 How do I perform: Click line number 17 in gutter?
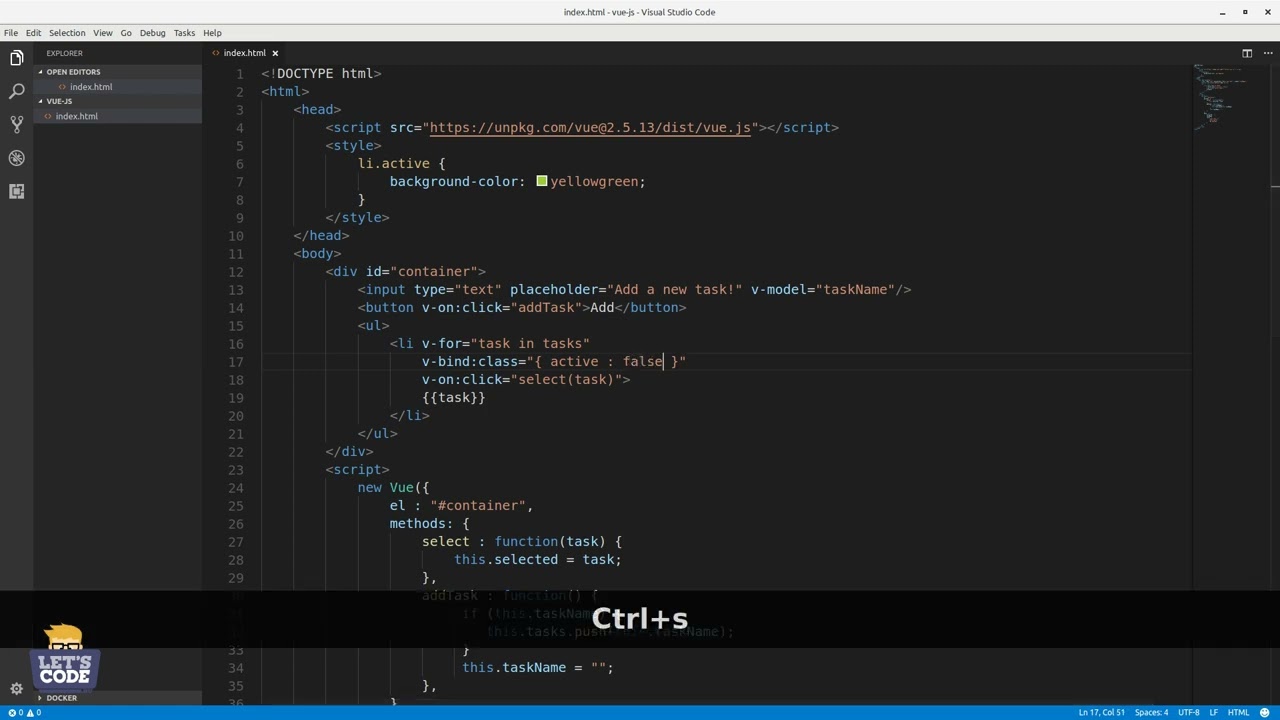(x=236, y=361)
